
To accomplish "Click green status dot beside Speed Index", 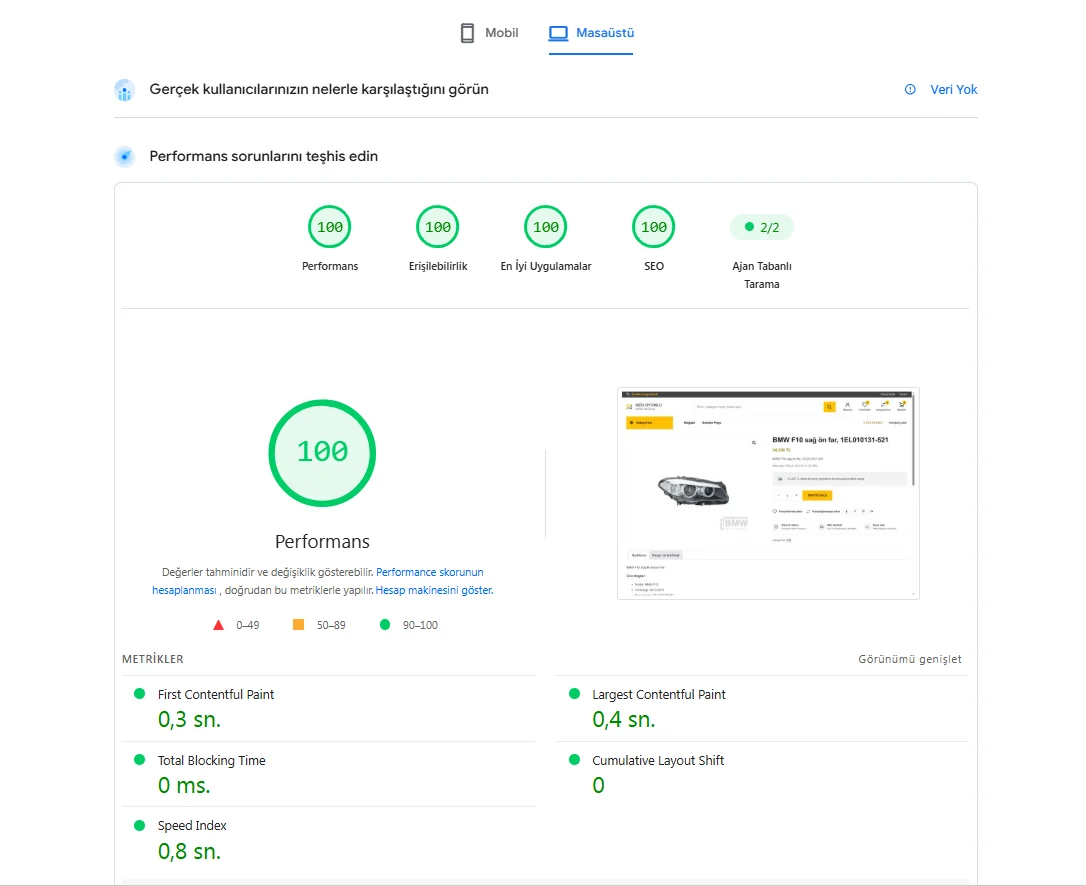I will (139, 825).
